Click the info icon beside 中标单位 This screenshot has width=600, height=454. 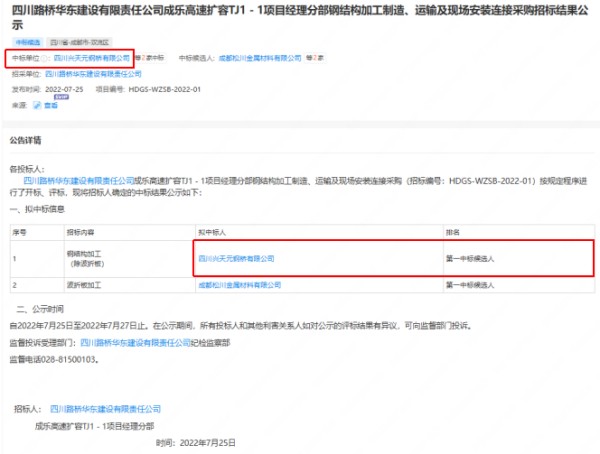click(x=44, y=58)
